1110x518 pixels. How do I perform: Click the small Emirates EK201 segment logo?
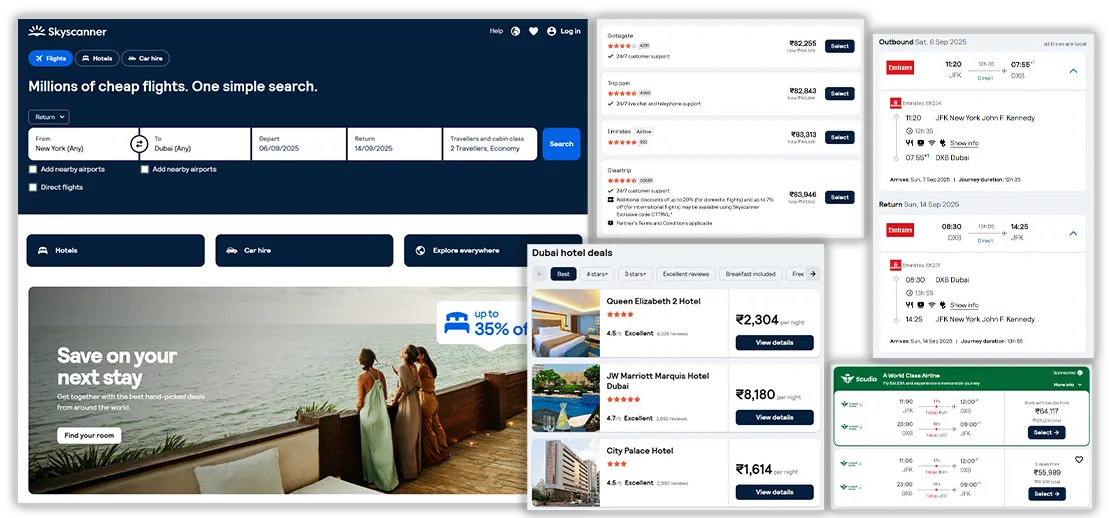896,265
